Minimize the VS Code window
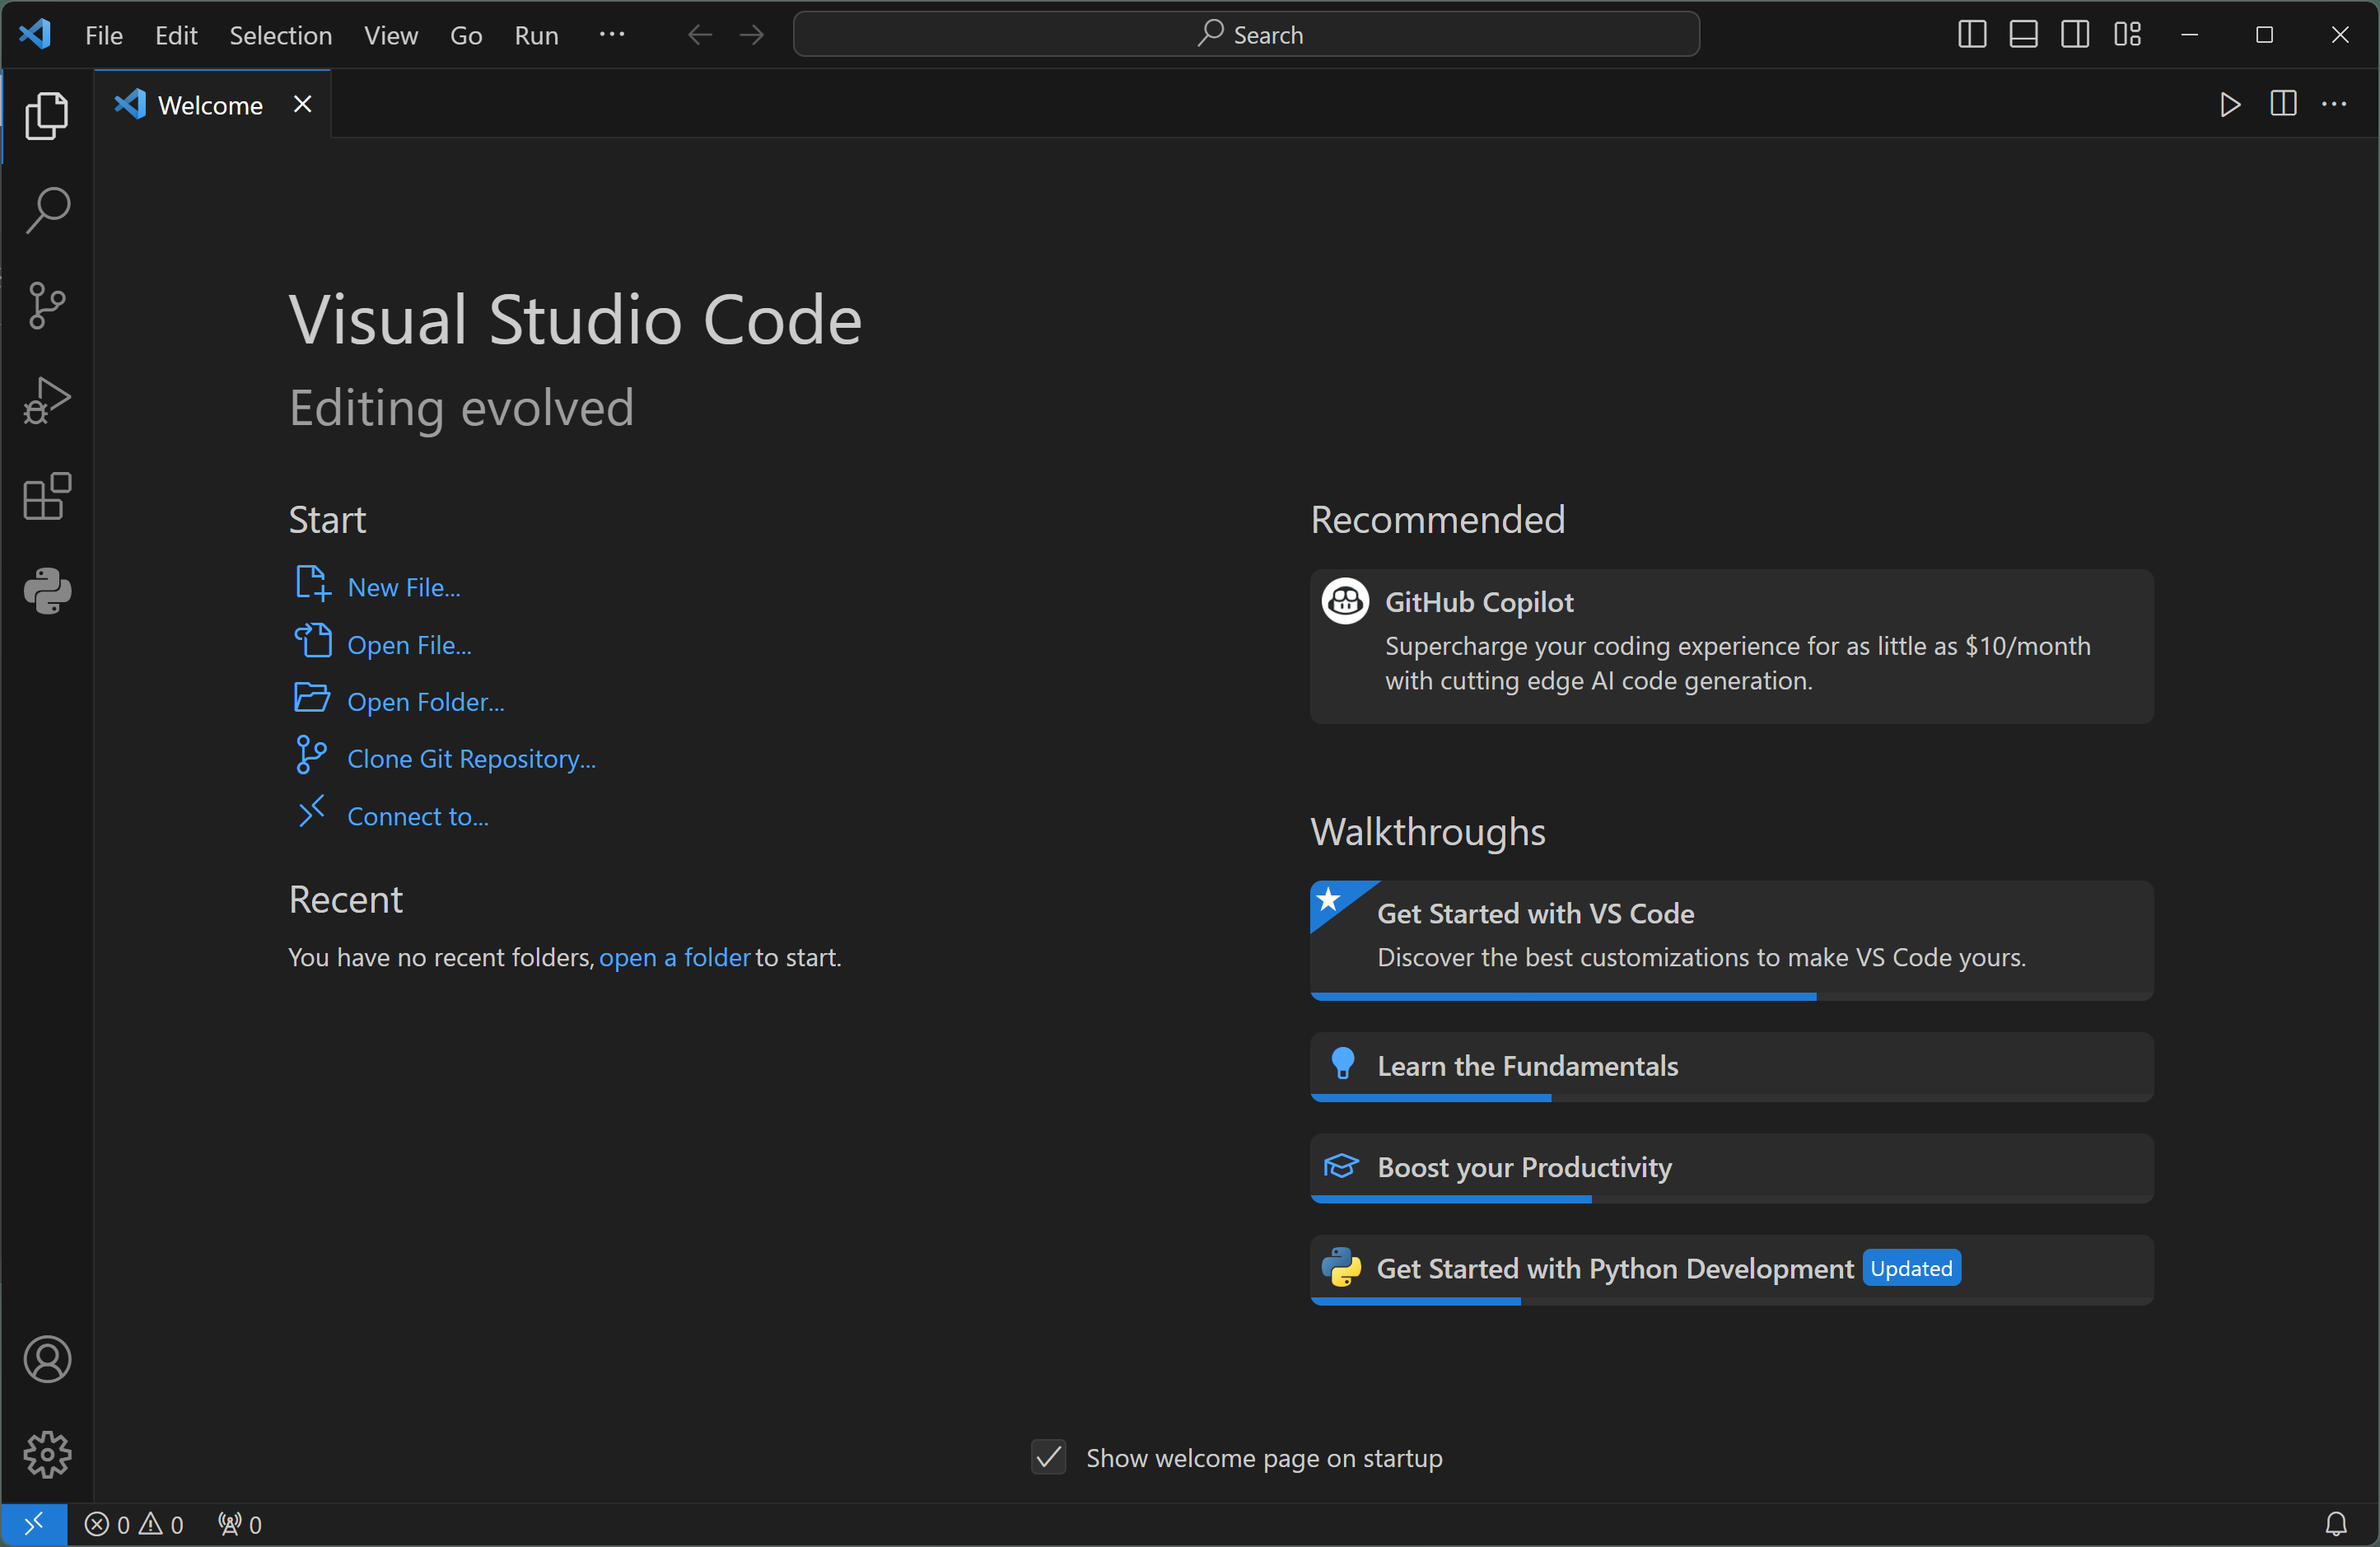The image size is (2380, 1547). coord(2189,35)
